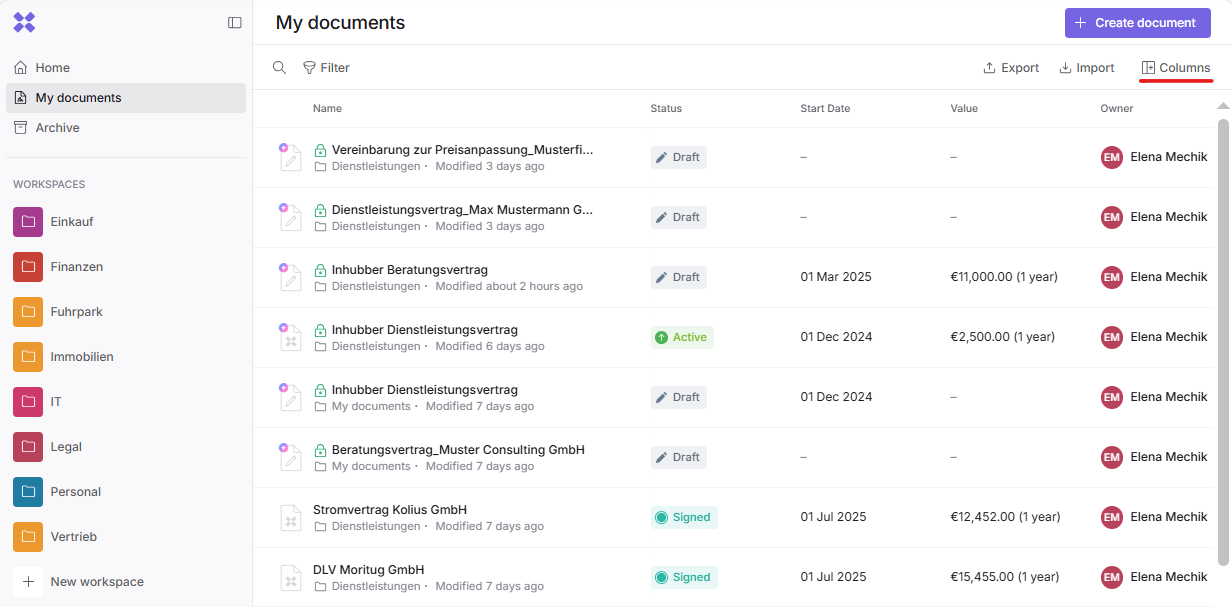Click the app logo in top-left

[x=24, y=23]
